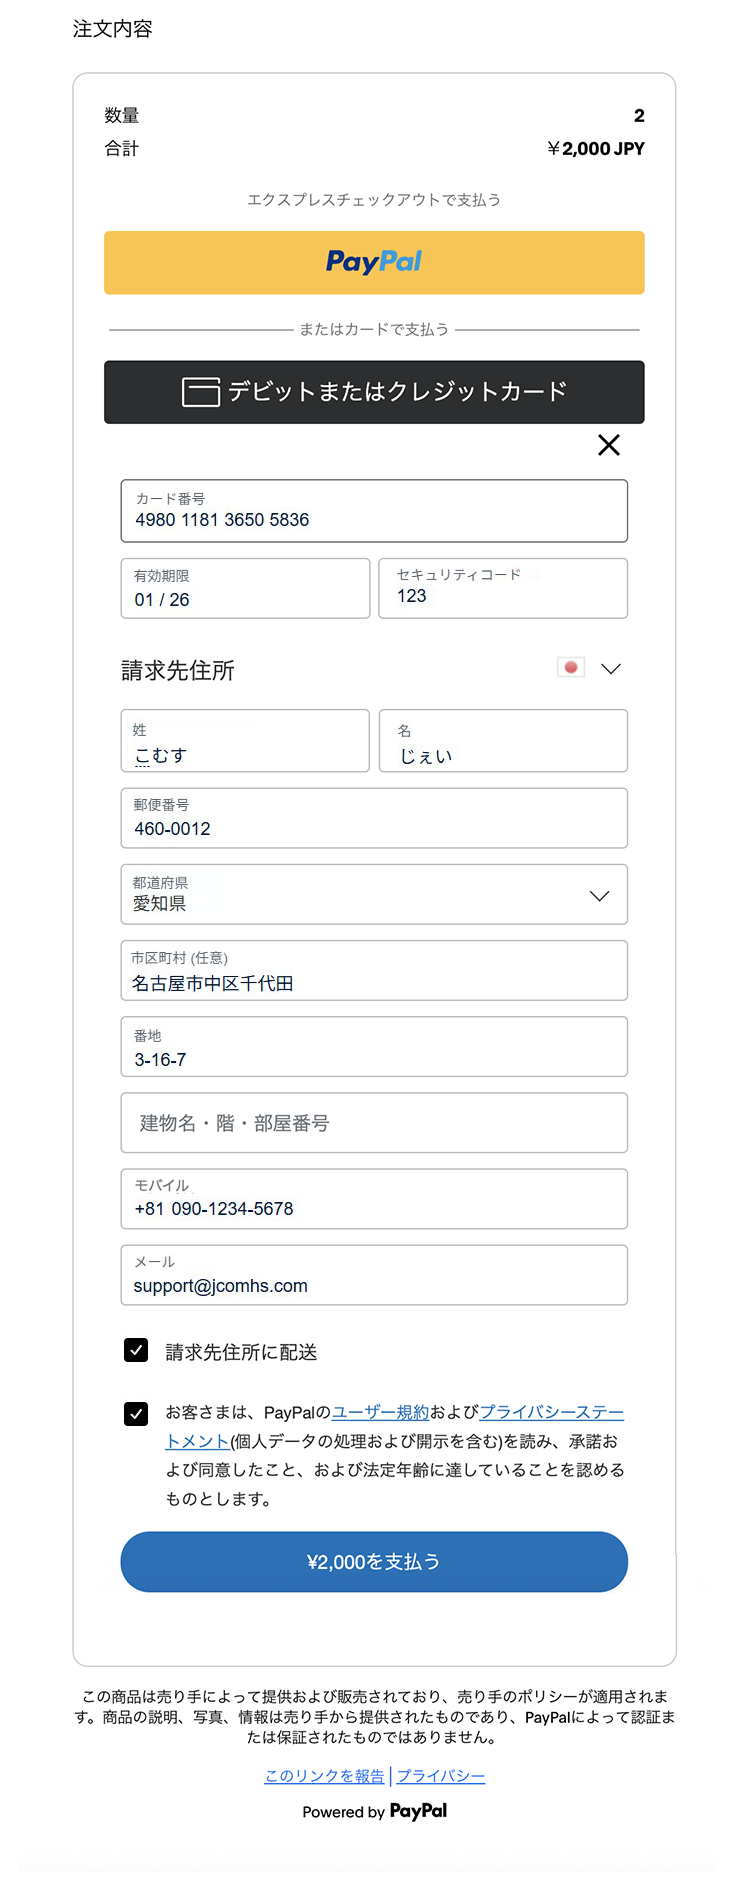Click the メール email address field
The width and height of the screenshot is (750, 1904).
point(374,1275)
